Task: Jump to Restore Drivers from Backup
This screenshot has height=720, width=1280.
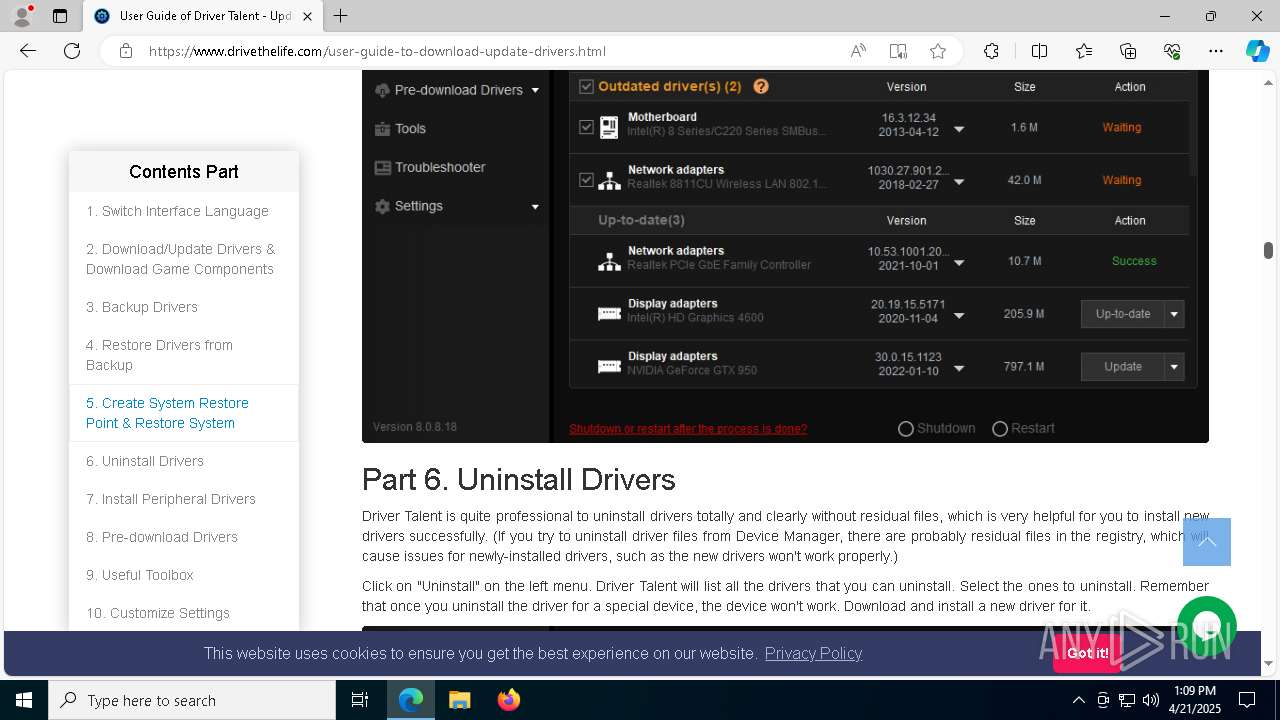Action: (159, 355)
